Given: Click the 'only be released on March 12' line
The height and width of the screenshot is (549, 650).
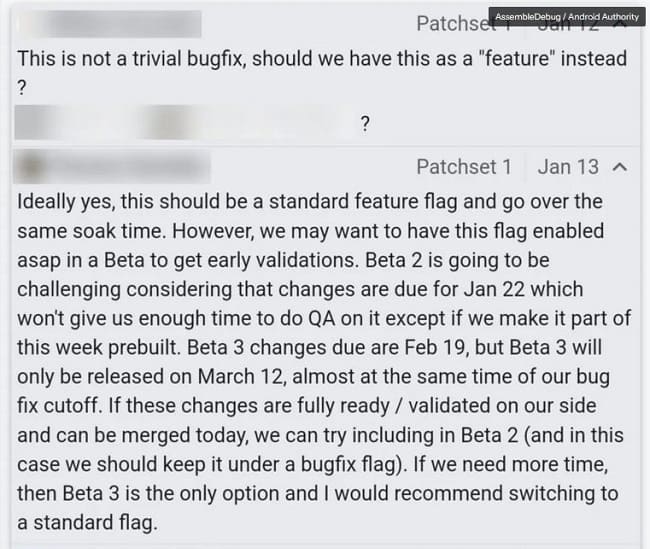Looking at the screenshot, I should [313, 377].
